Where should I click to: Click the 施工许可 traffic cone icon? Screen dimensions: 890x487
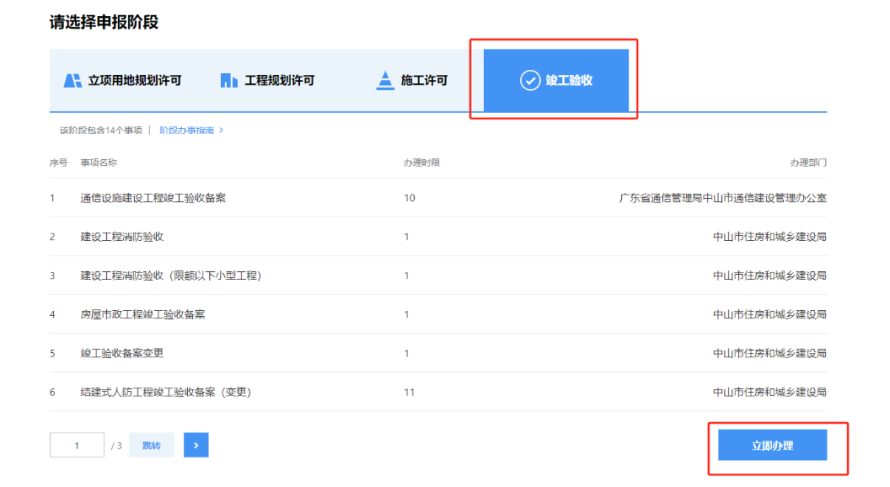(385, 80)
